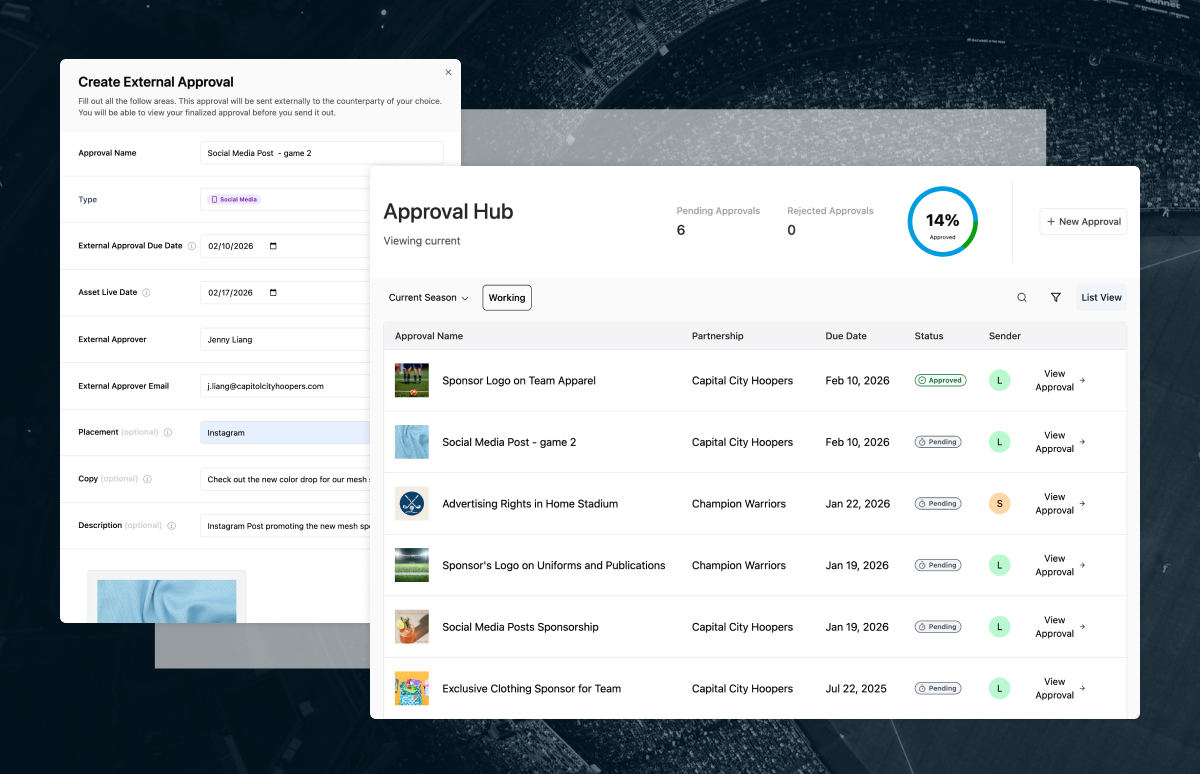Screen dimensions: 1200x774
Task: Click the 14% Approved progress ring
Action: (942, 221)
